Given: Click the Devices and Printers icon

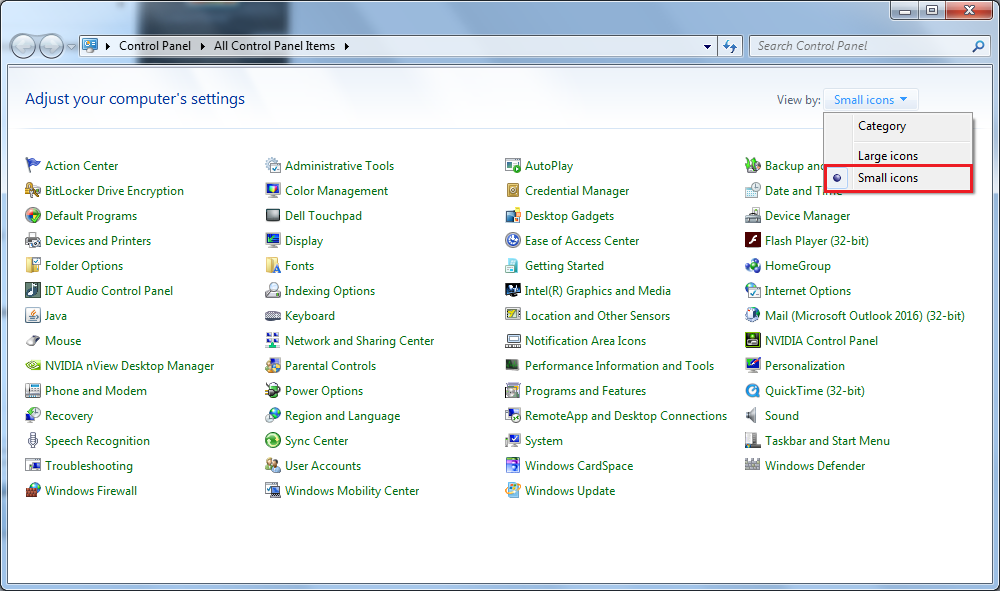Looking at the screenshot, I should (33, 240).
